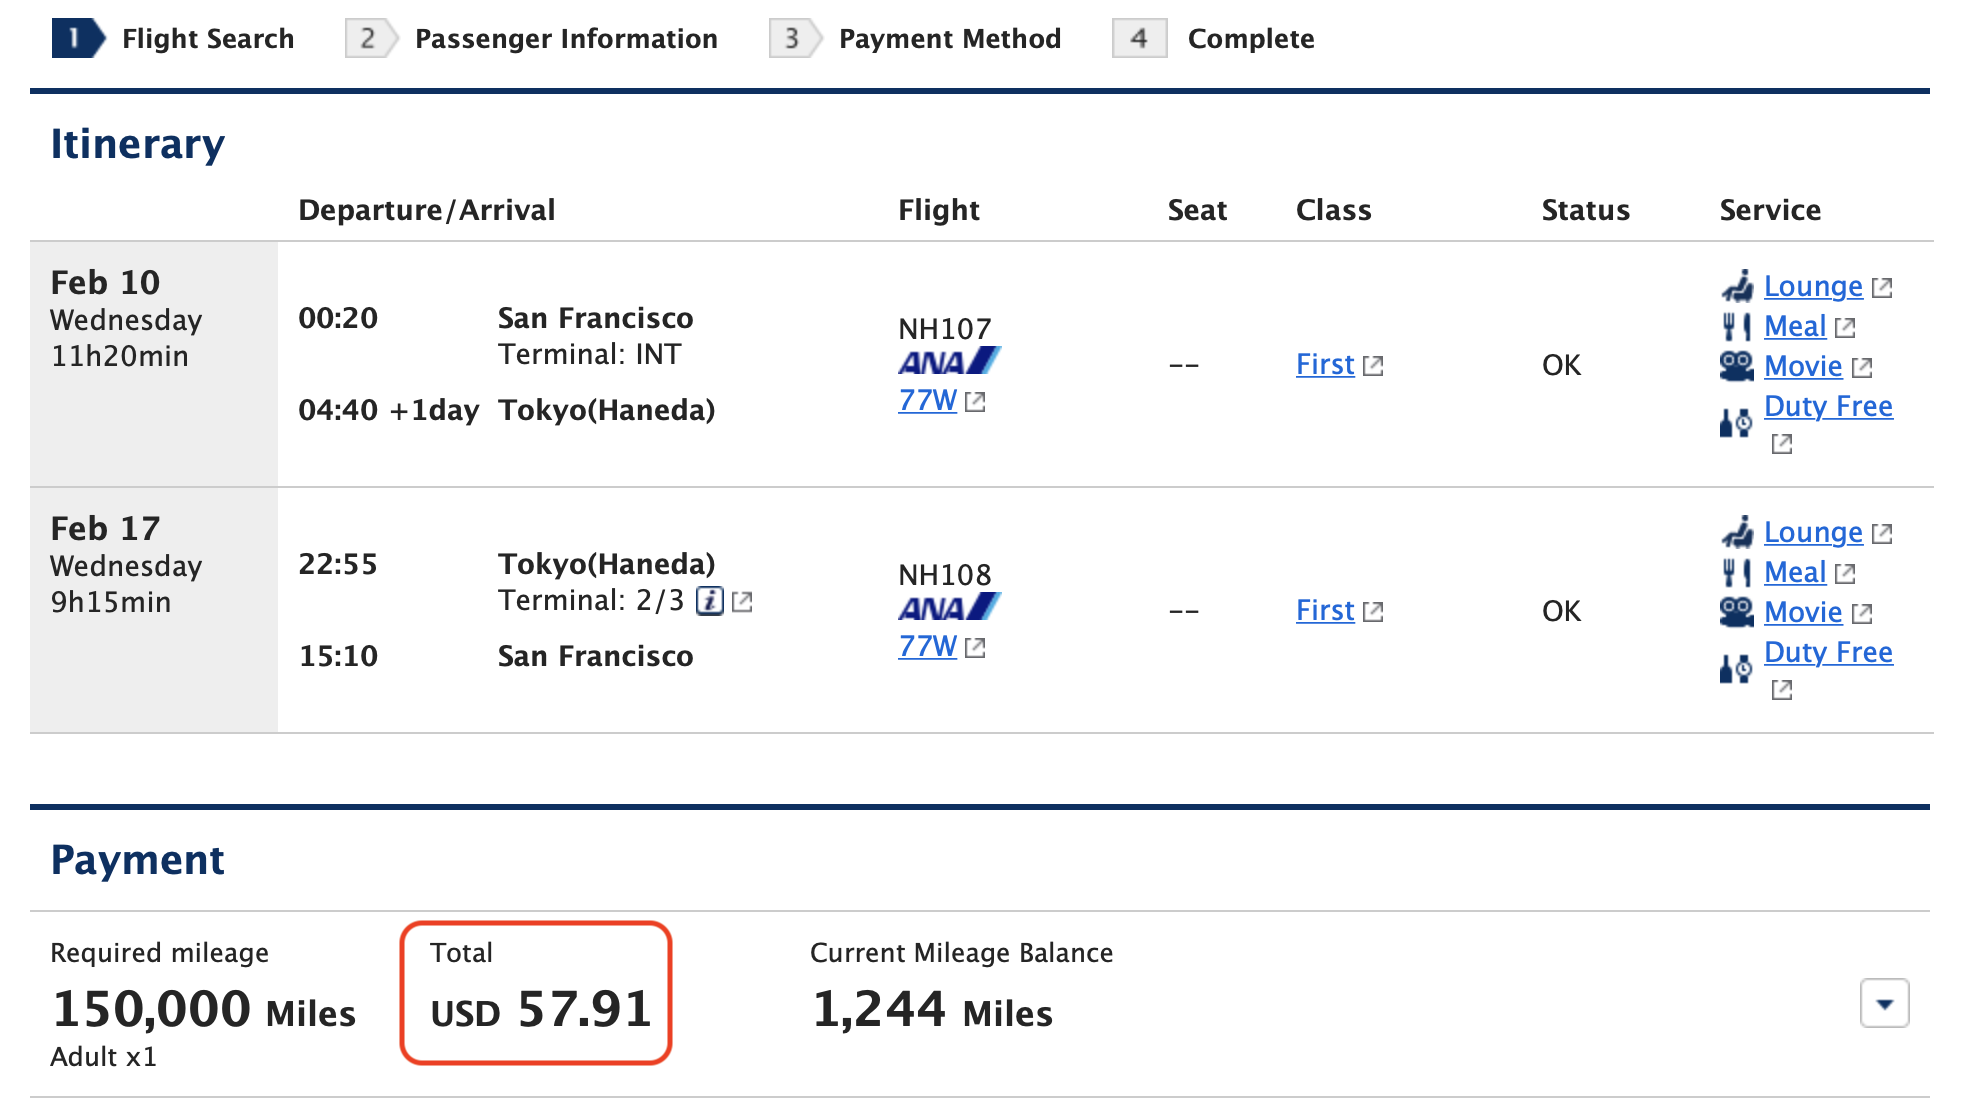Click the Movie camera icon for NH107
The height and width of the screenshot is (1108, 1966).
(1737, 366)
